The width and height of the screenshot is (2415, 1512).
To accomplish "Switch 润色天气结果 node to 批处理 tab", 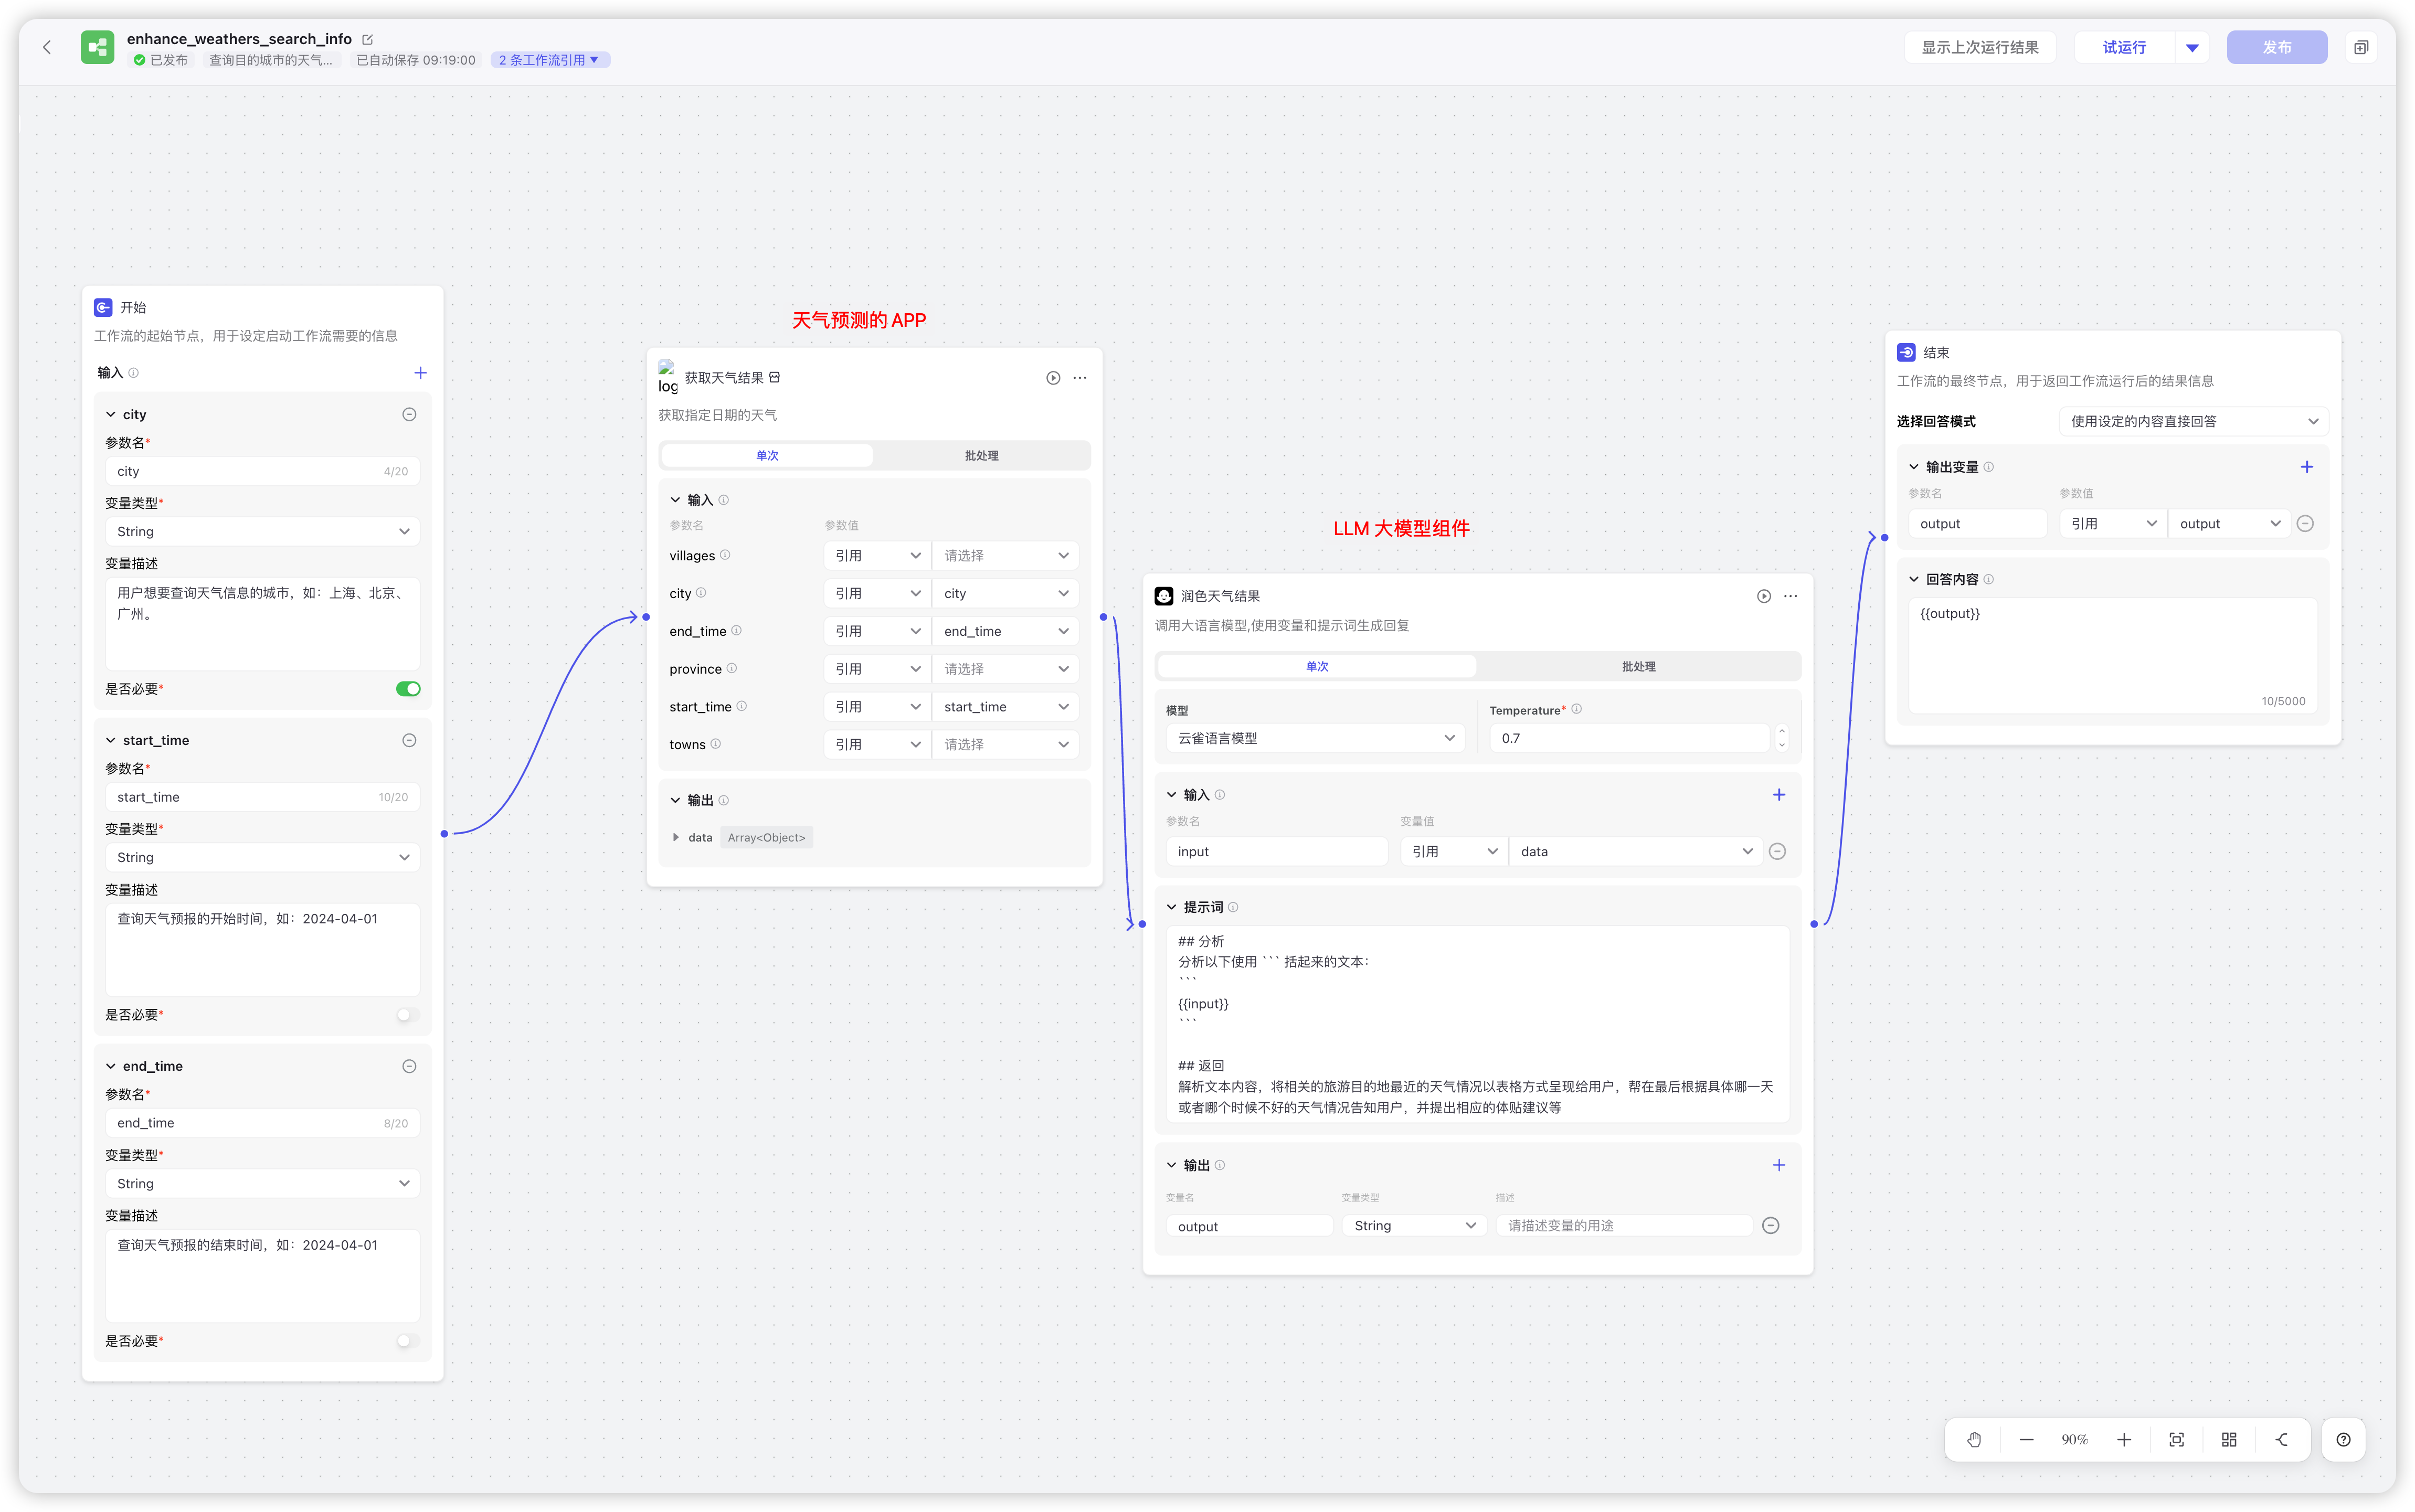I will (1638, 667).
